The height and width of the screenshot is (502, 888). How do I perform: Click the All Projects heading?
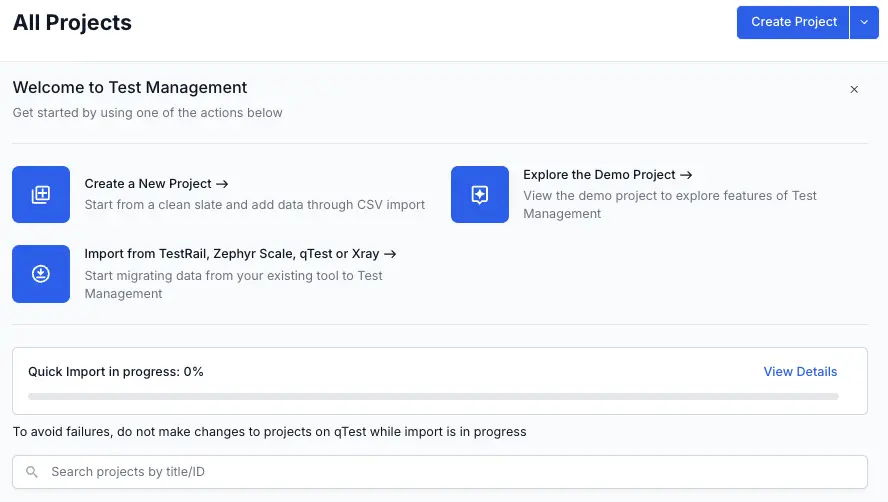pyautogui.click(x=72, y=22)
